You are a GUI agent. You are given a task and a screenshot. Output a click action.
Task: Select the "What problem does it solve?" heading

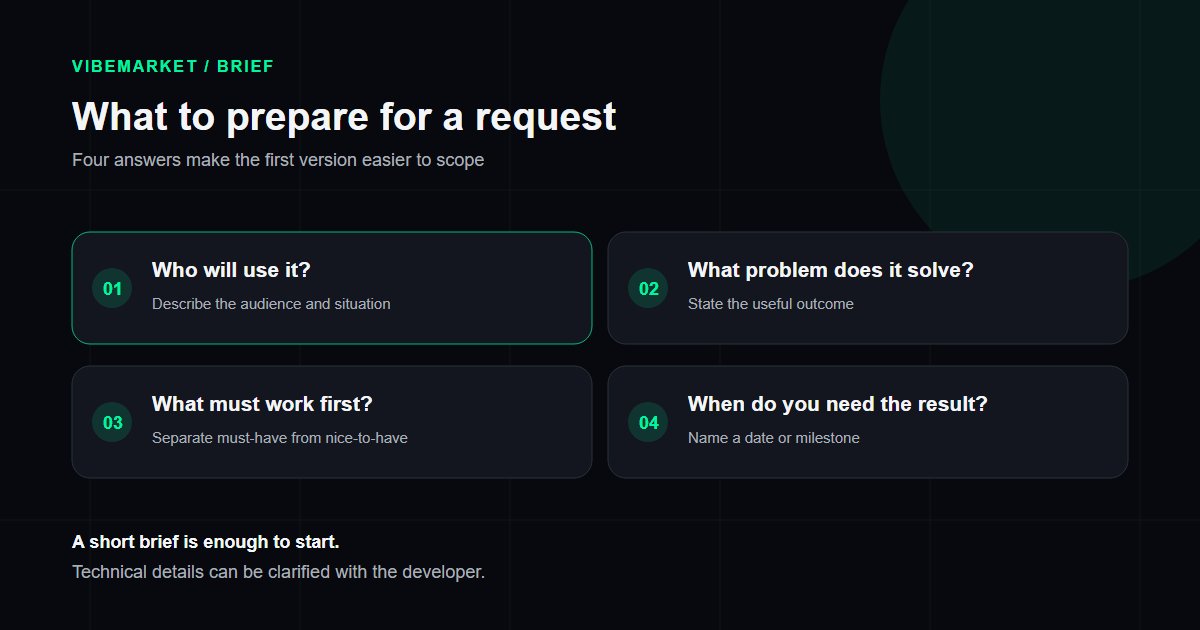click(830, 270)
